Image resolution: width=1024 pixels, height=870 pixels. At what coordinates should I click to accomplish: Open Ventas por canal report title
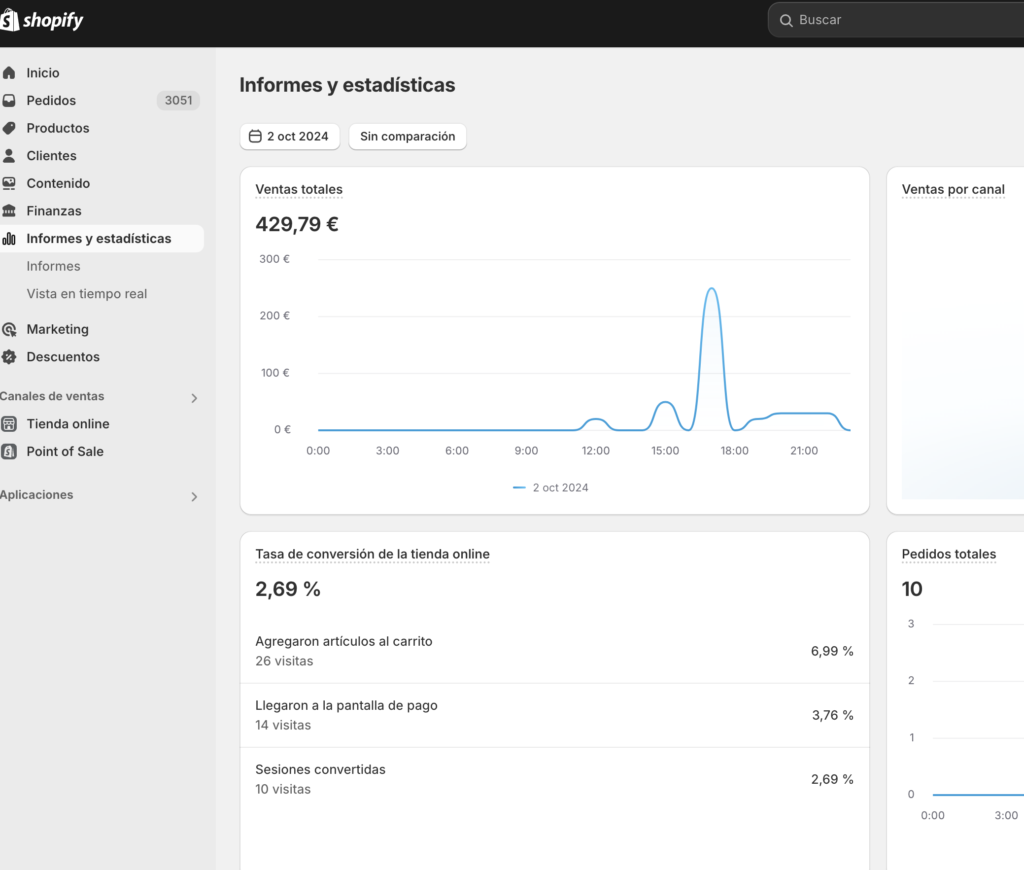[x=953, y=189]
